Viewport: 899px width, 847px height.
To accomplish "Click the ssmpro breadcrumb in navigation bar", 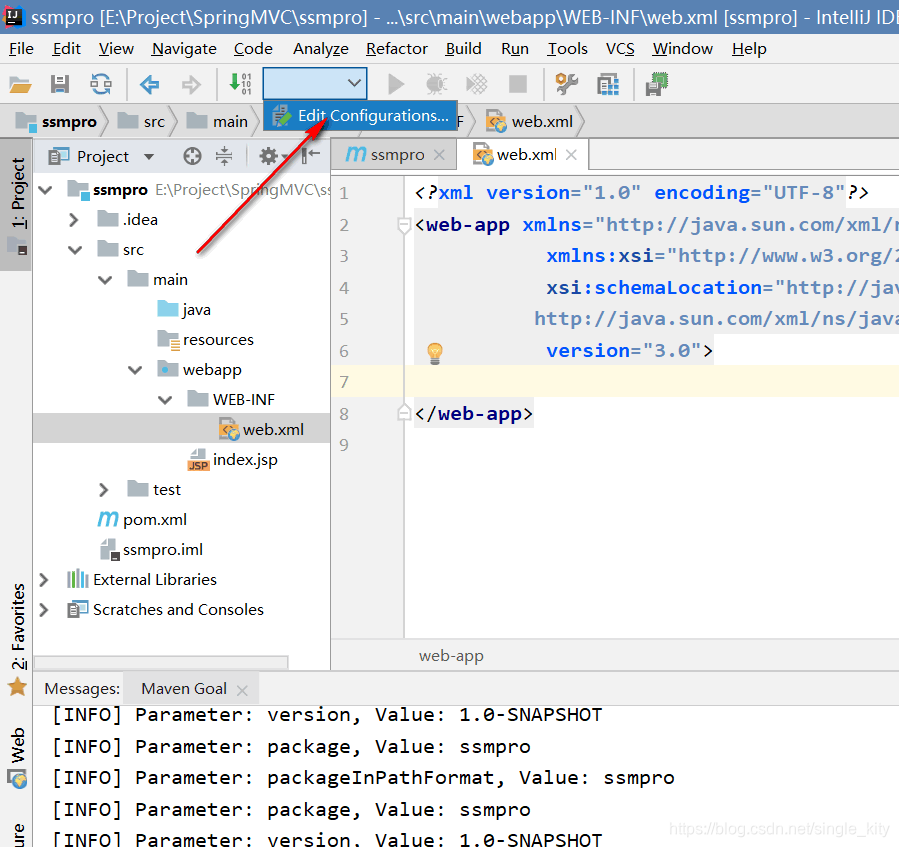I will 57,122.
